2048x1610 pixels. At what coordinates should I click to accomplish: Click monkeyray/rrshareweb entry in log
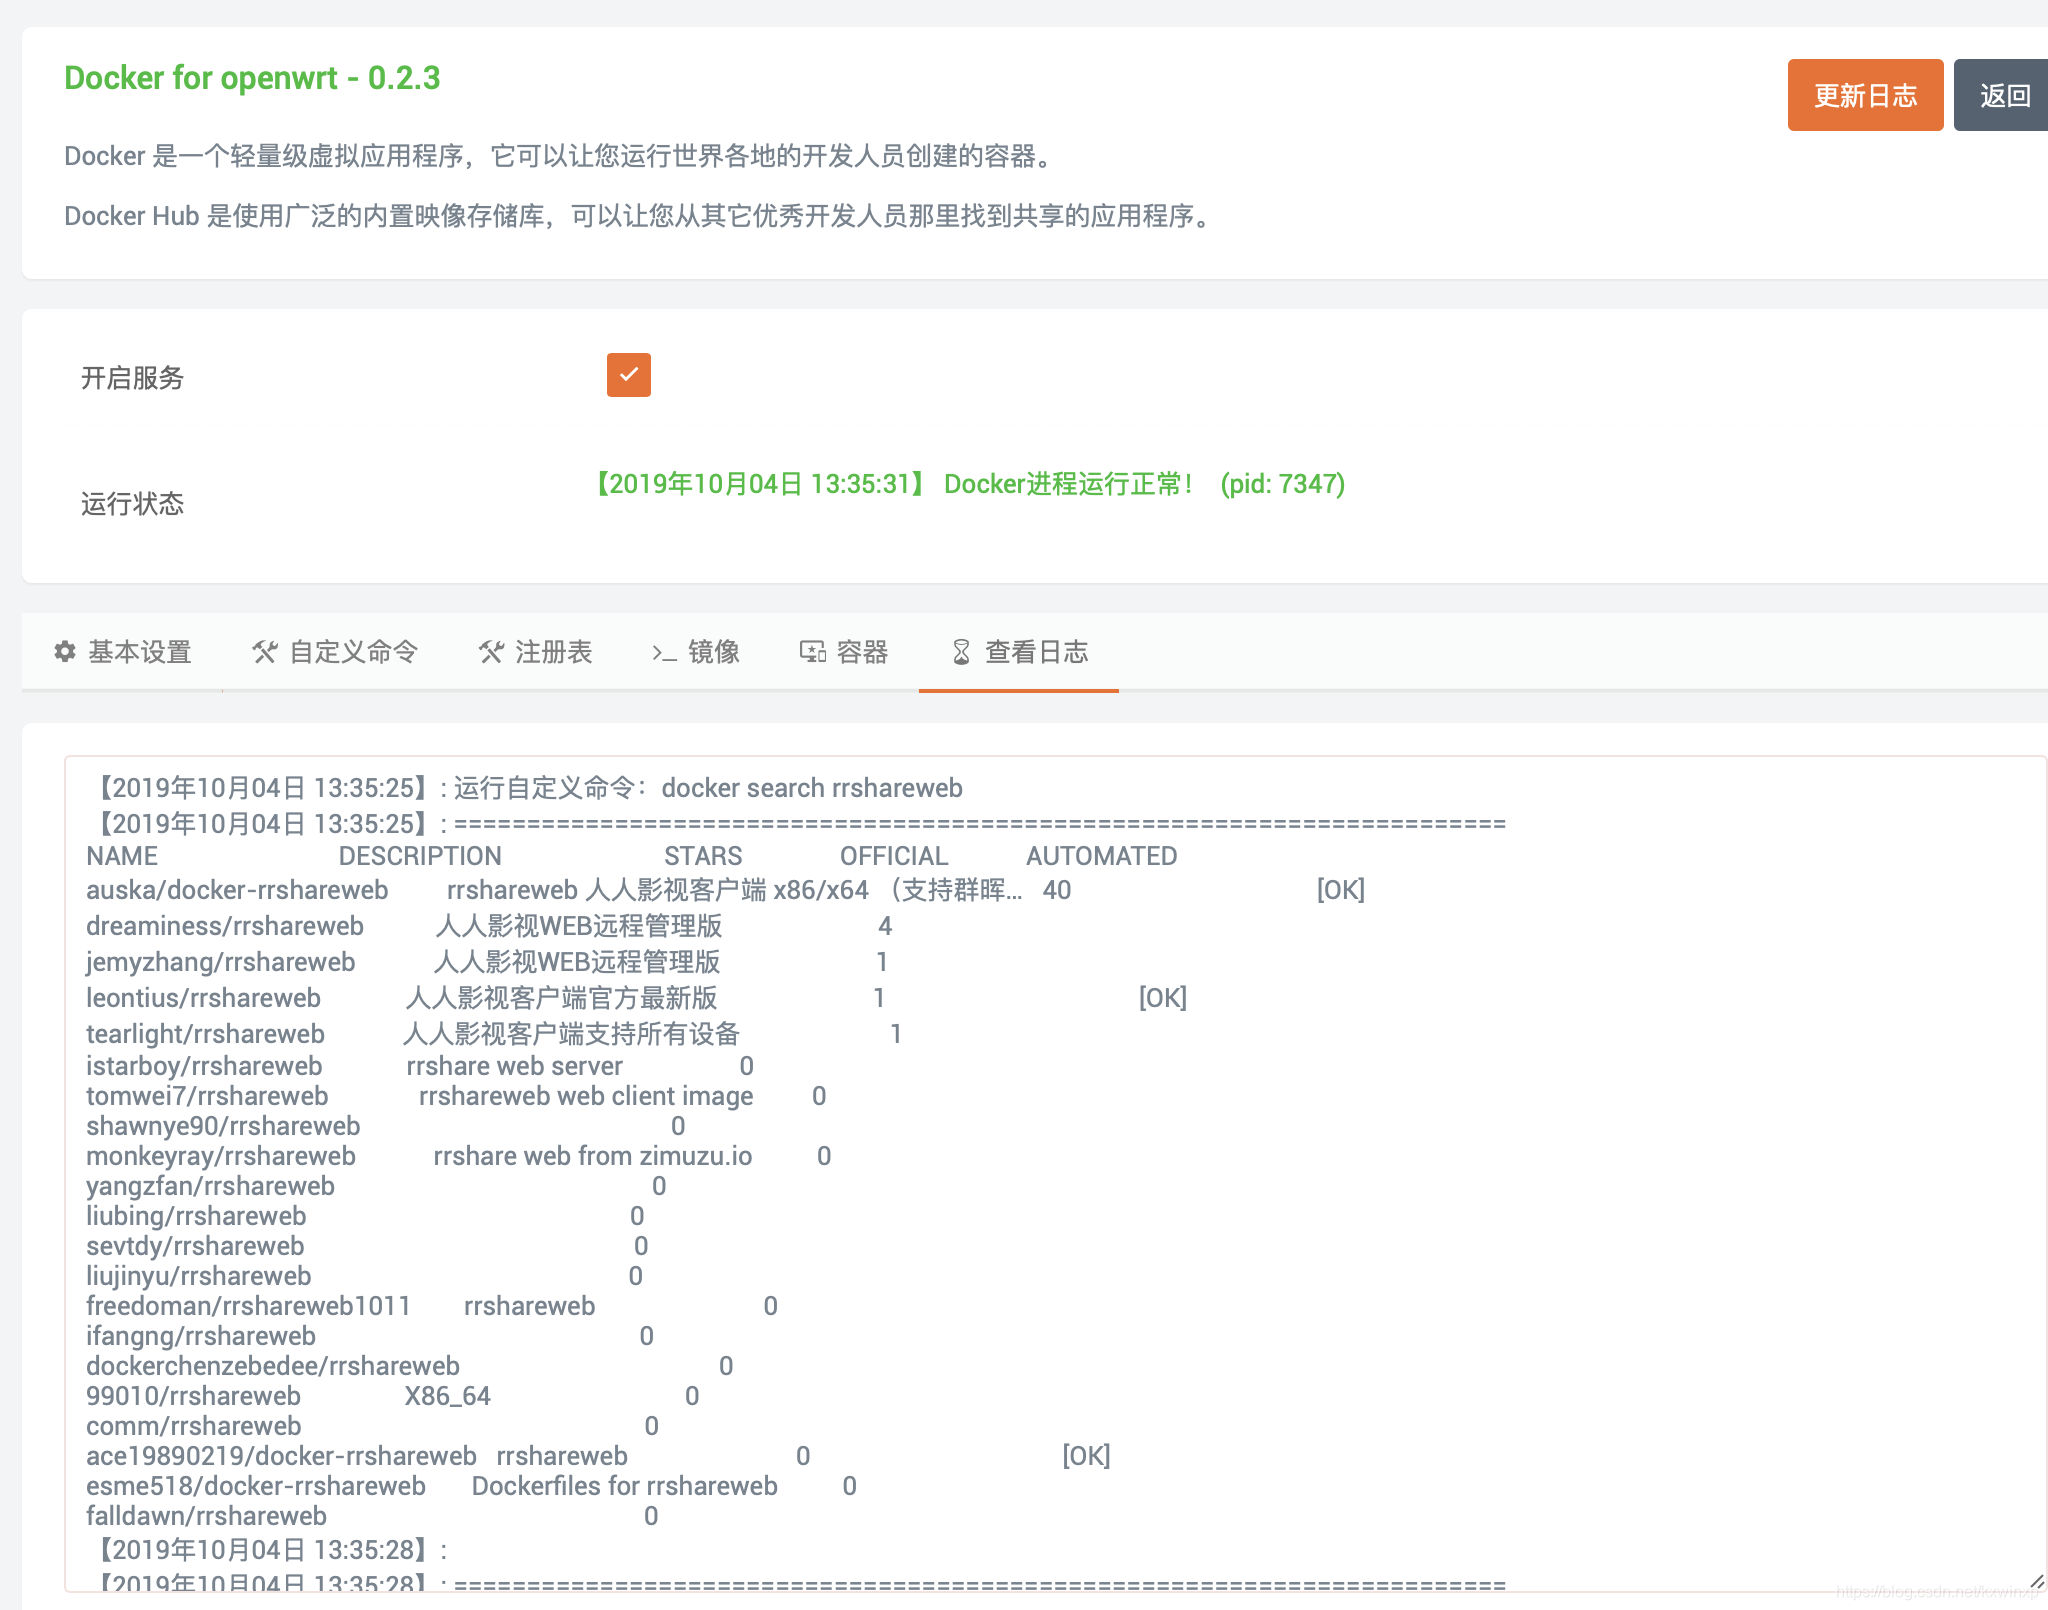click(x=221, y=1156)
